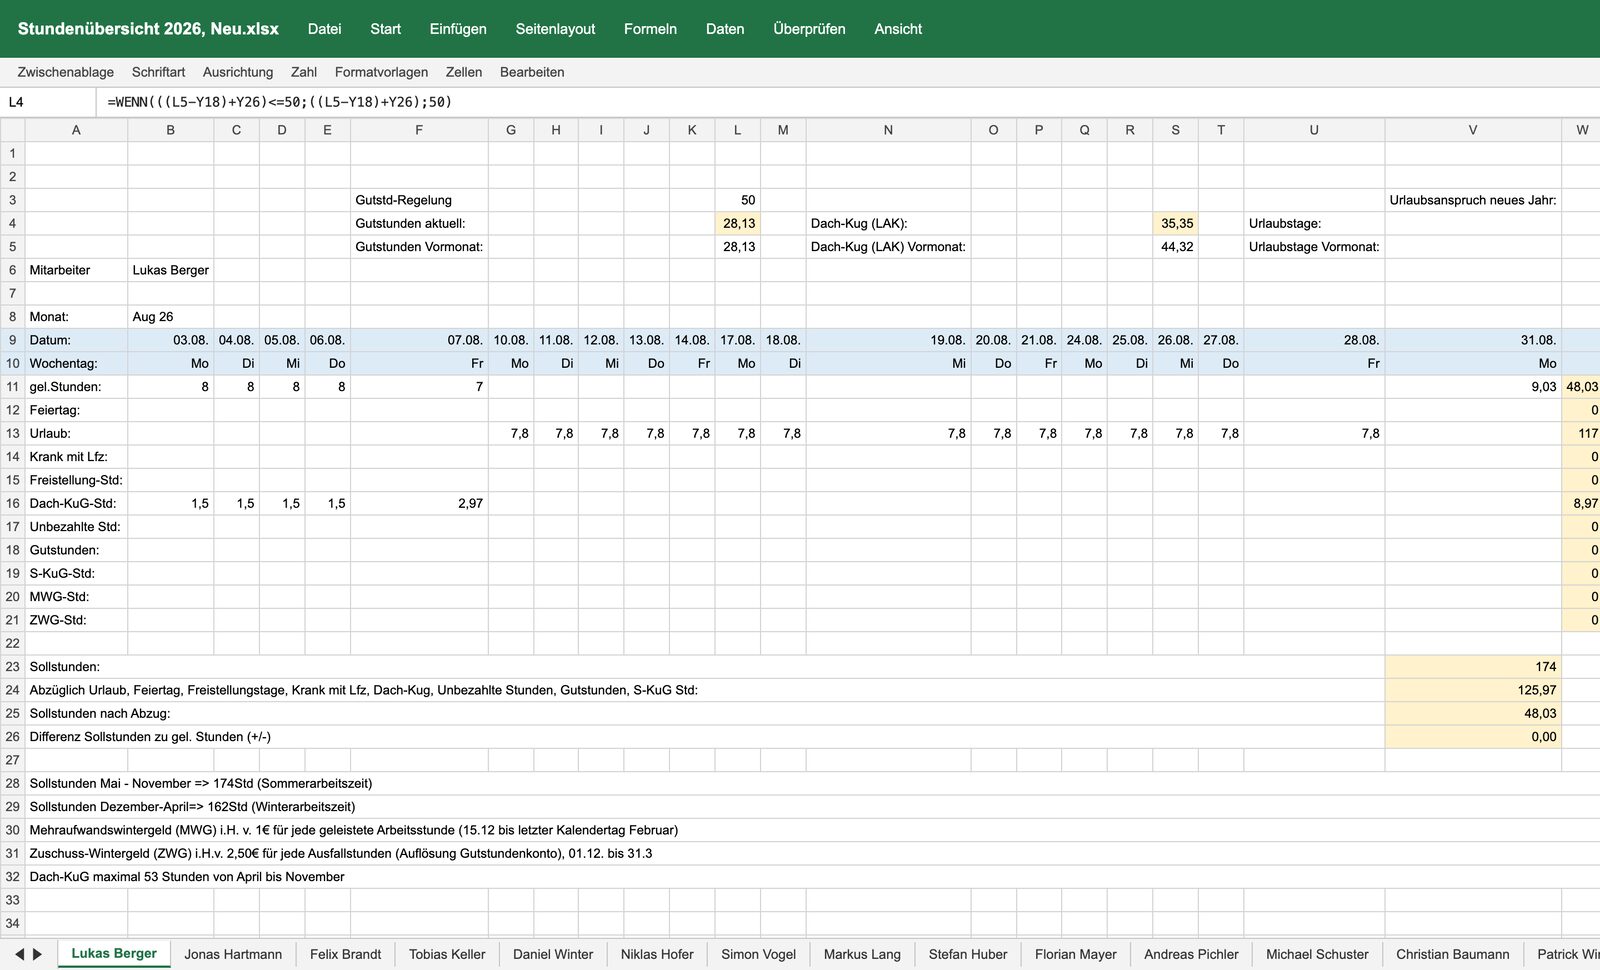This screenshot has width=1600, height=970.
Task: Open the Markus Lang sheet tab
Action: click(862, 954)
